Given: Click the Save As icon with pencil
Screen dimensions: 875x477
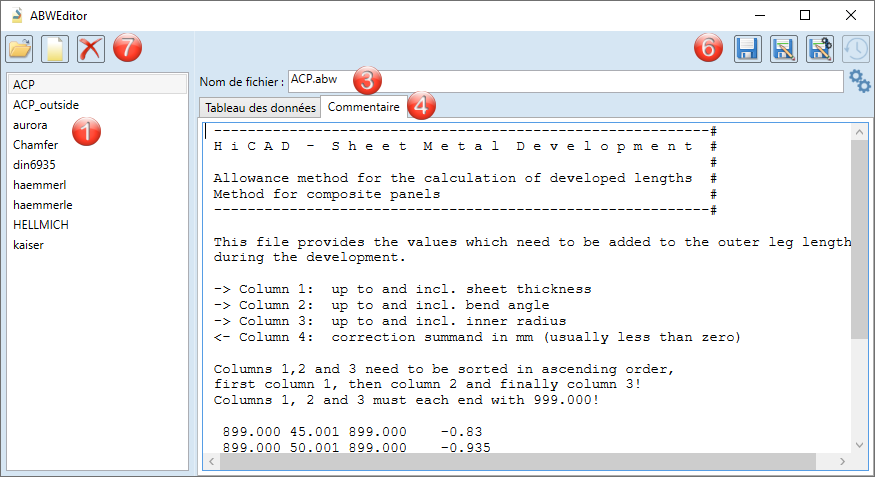Looking at the screenshot, I should point(784,49).
